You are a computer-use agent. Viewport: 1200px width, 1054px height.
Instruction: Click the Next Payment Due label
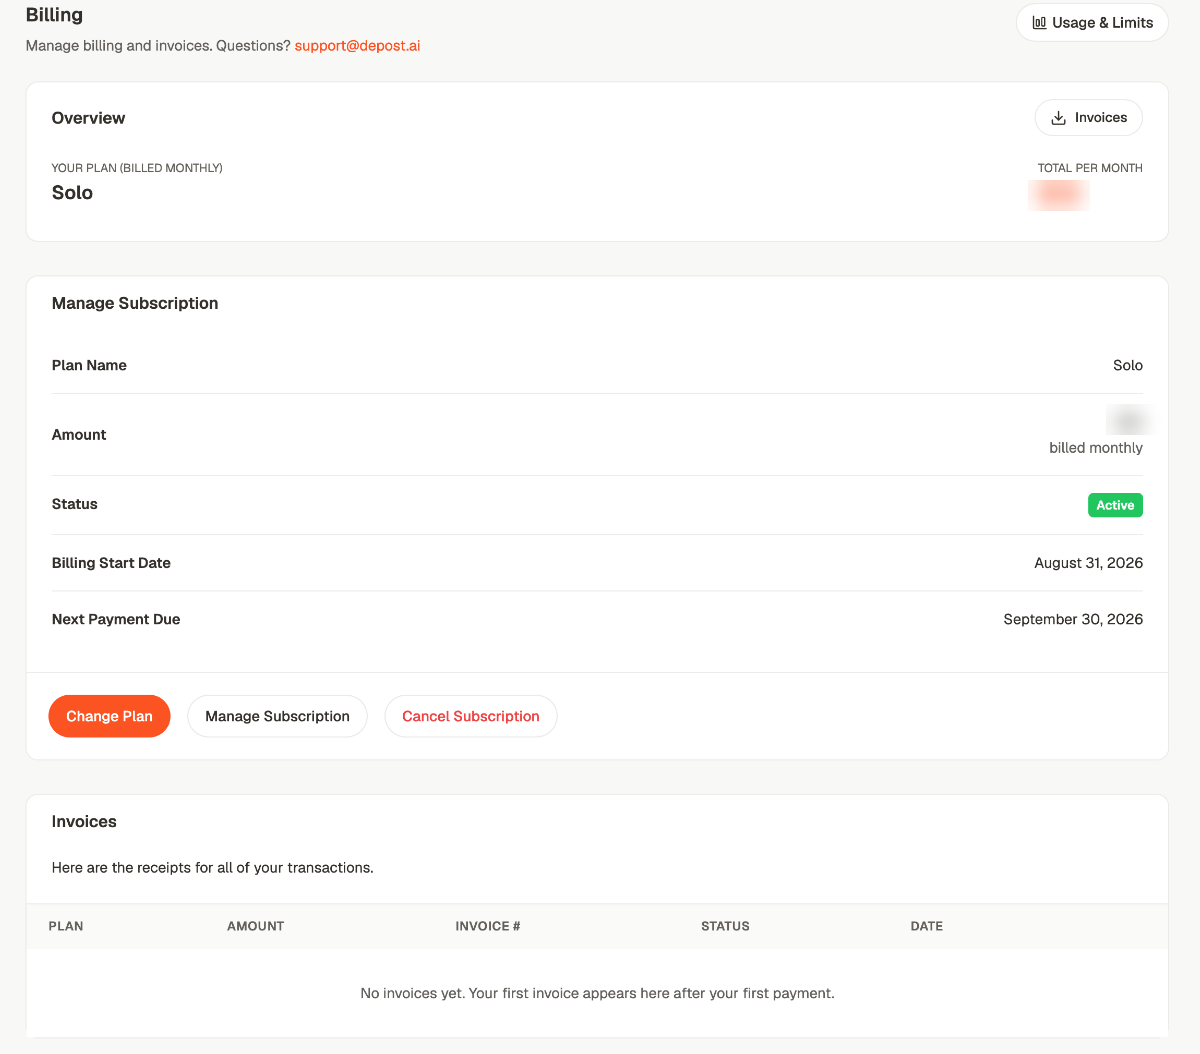(116, 619)
